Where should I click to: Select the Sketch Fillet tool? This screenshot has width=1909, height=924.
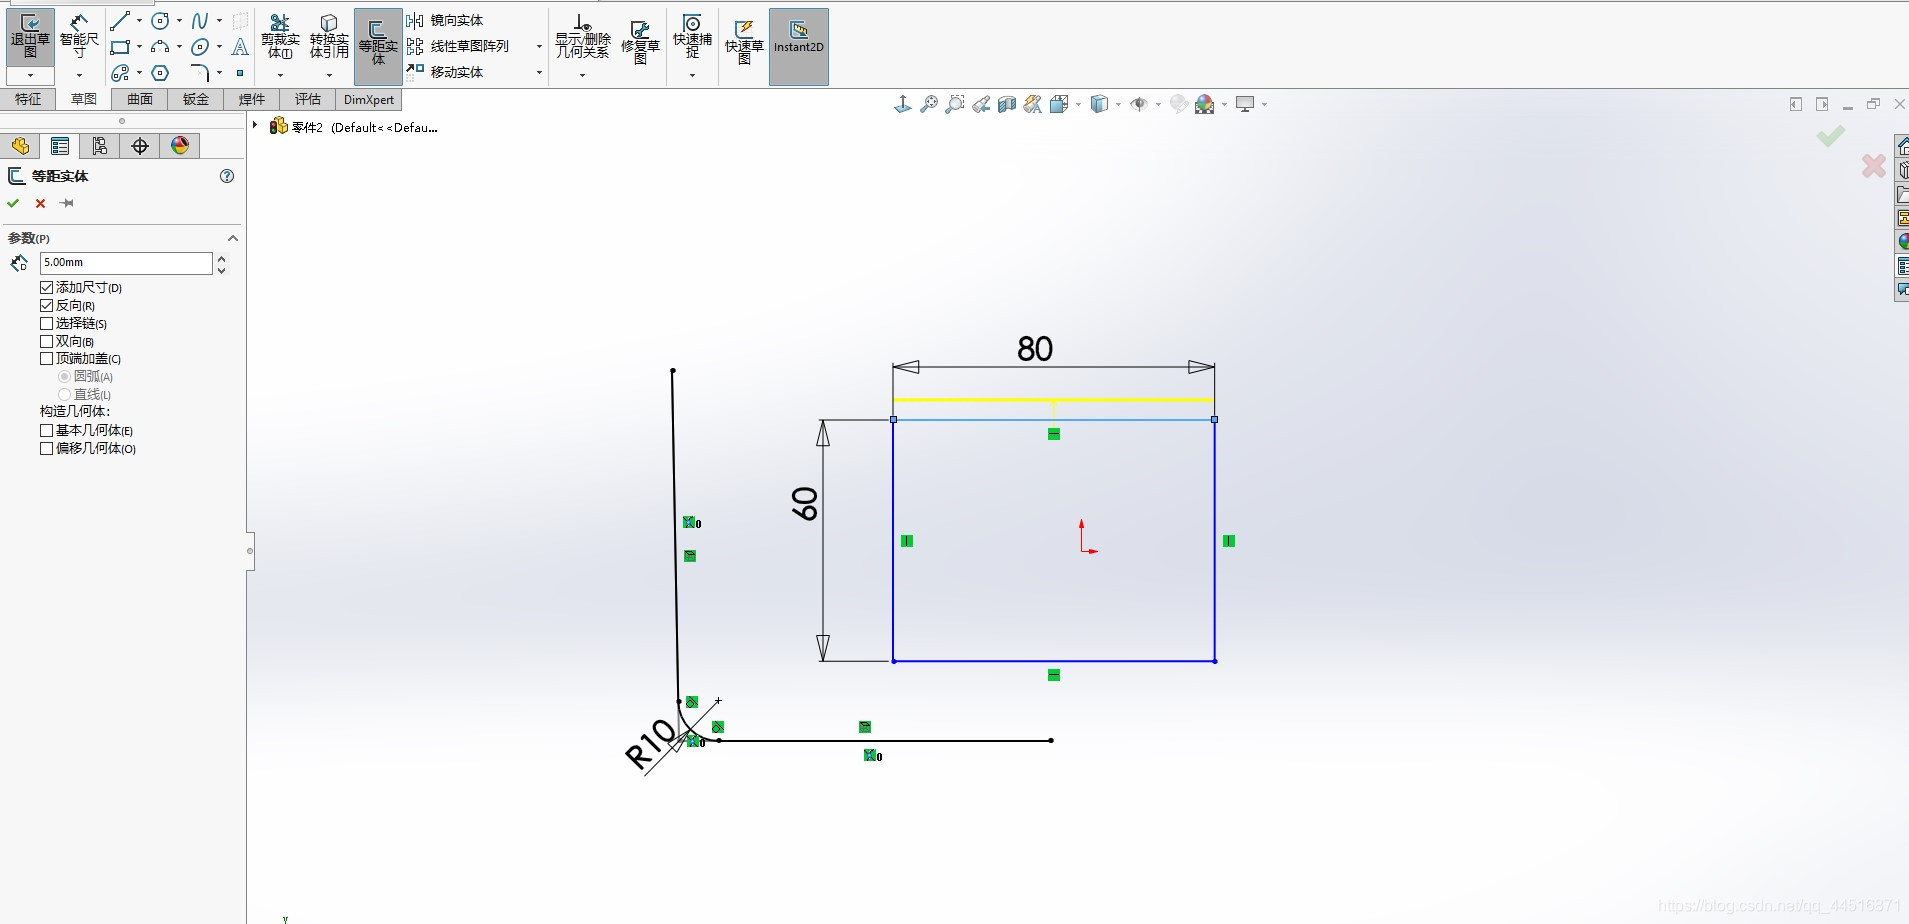[200, 73]
